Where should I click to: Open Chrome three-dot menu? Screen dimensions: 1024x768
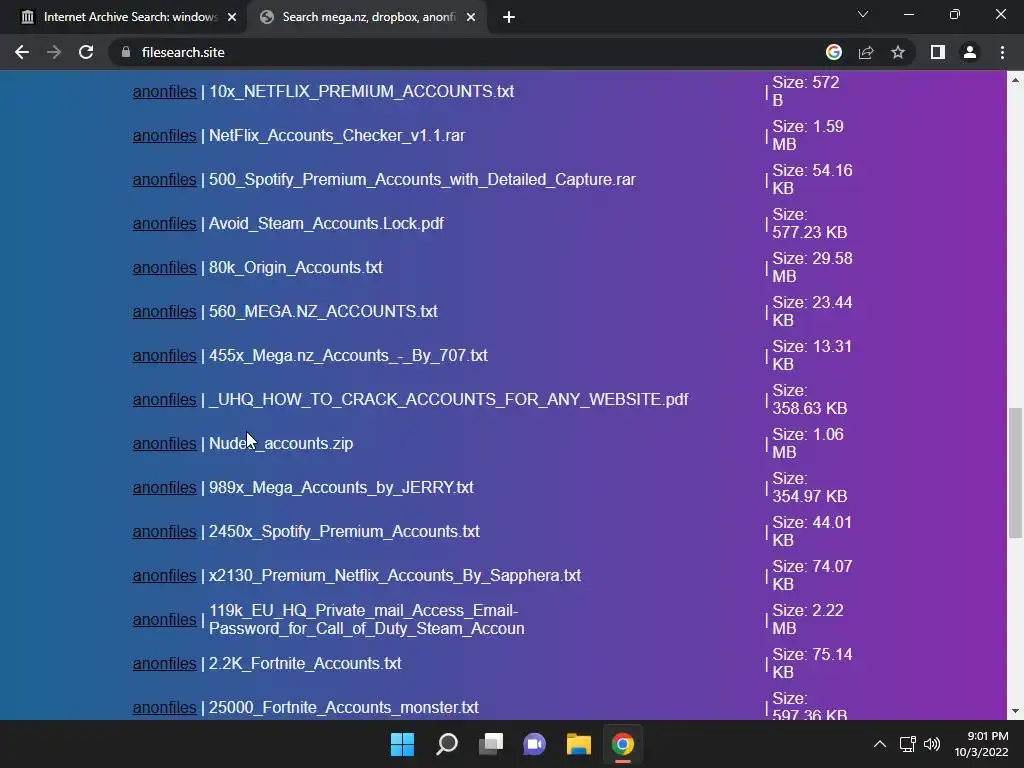[x=1002, y=52]
